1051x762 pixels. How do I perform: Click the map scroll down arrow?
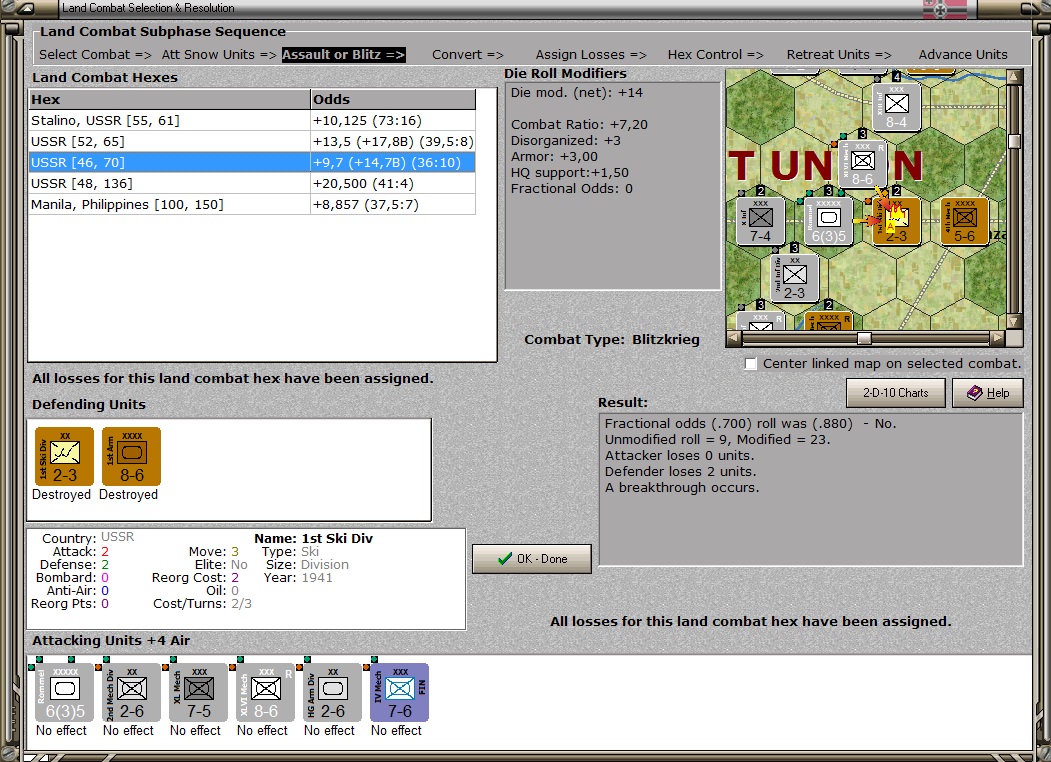tap(1014, 322)
